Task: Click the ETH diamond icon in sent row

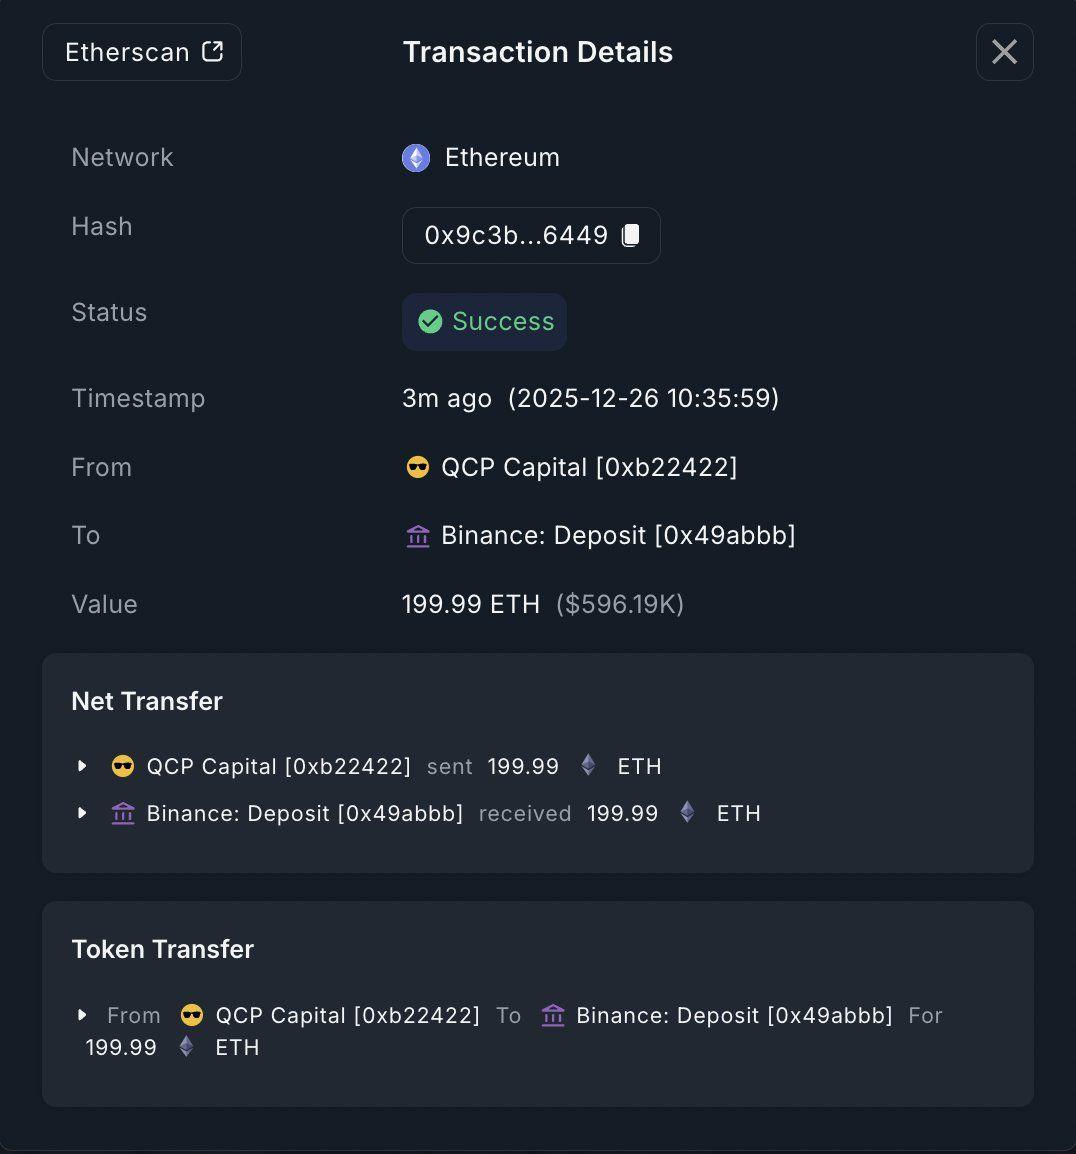Action: (x=587, y=765)
